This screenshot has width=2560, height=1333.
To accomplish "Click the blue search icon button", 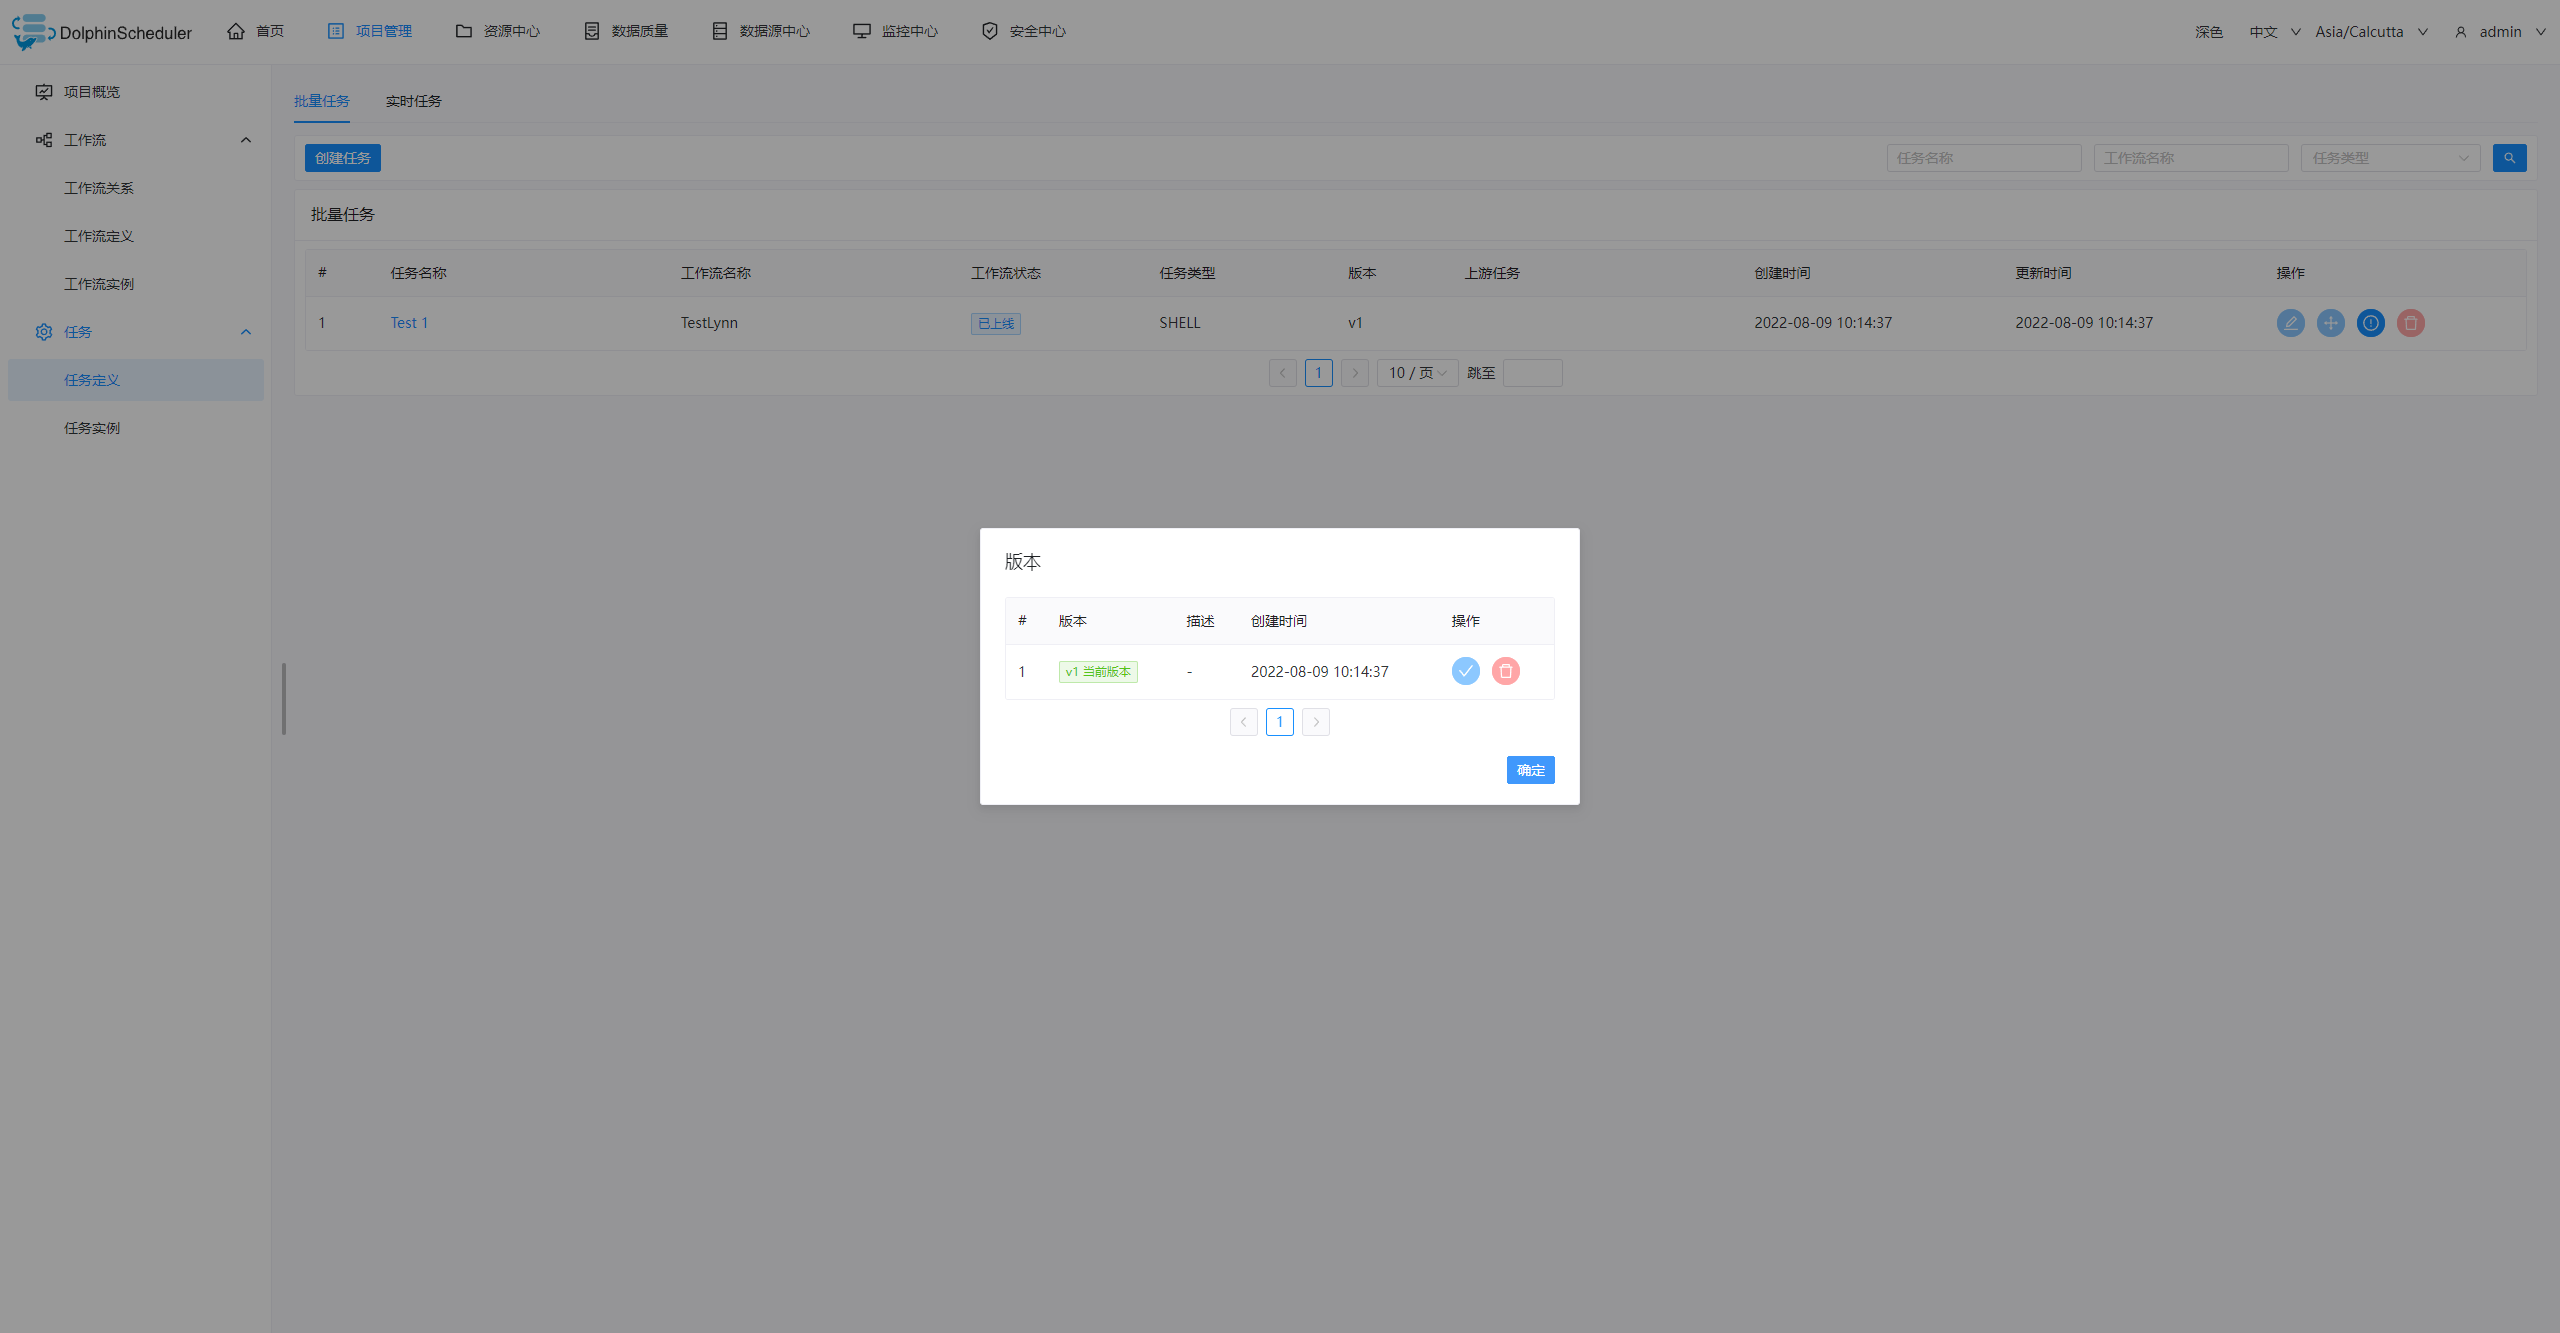I will 2509,158.
